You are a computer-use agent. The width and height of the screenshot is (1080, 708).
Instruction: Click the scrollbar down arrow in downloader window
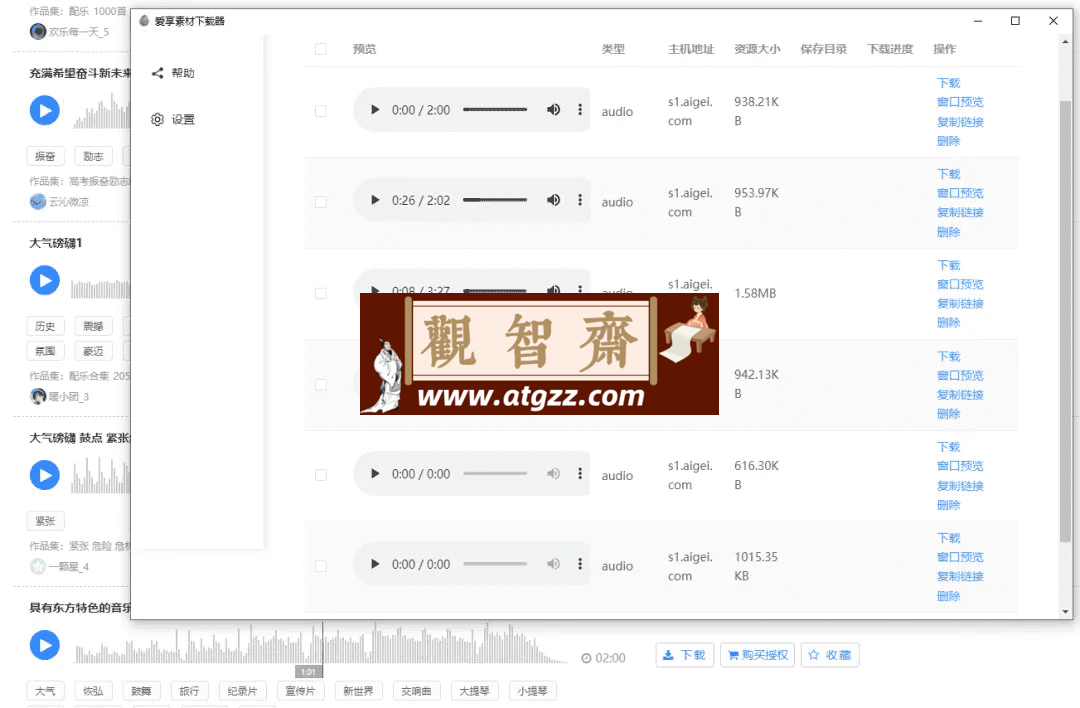(x=1066, y=612)
